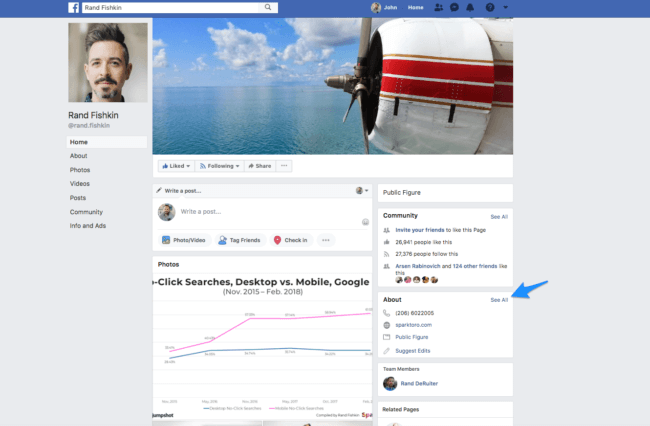This screenshot has height=426, width=650.
Task: Click the sparktoro.com website link
Action: 413,325
